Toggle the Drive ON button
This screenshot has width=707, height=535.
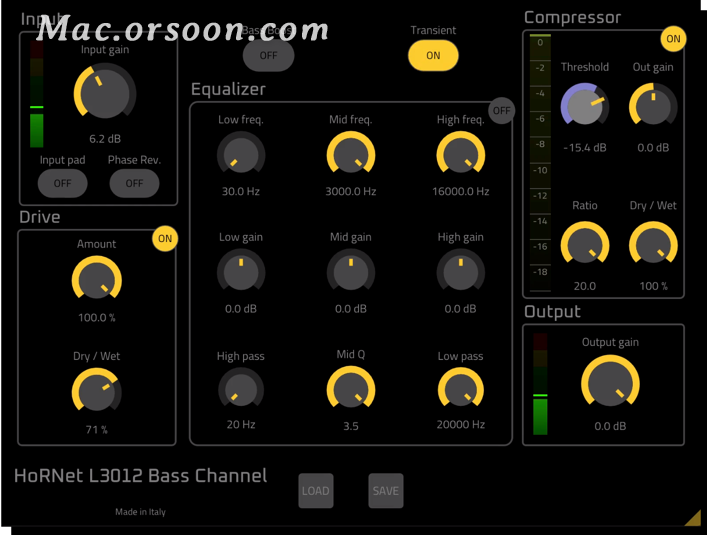[x=165, y=238]
